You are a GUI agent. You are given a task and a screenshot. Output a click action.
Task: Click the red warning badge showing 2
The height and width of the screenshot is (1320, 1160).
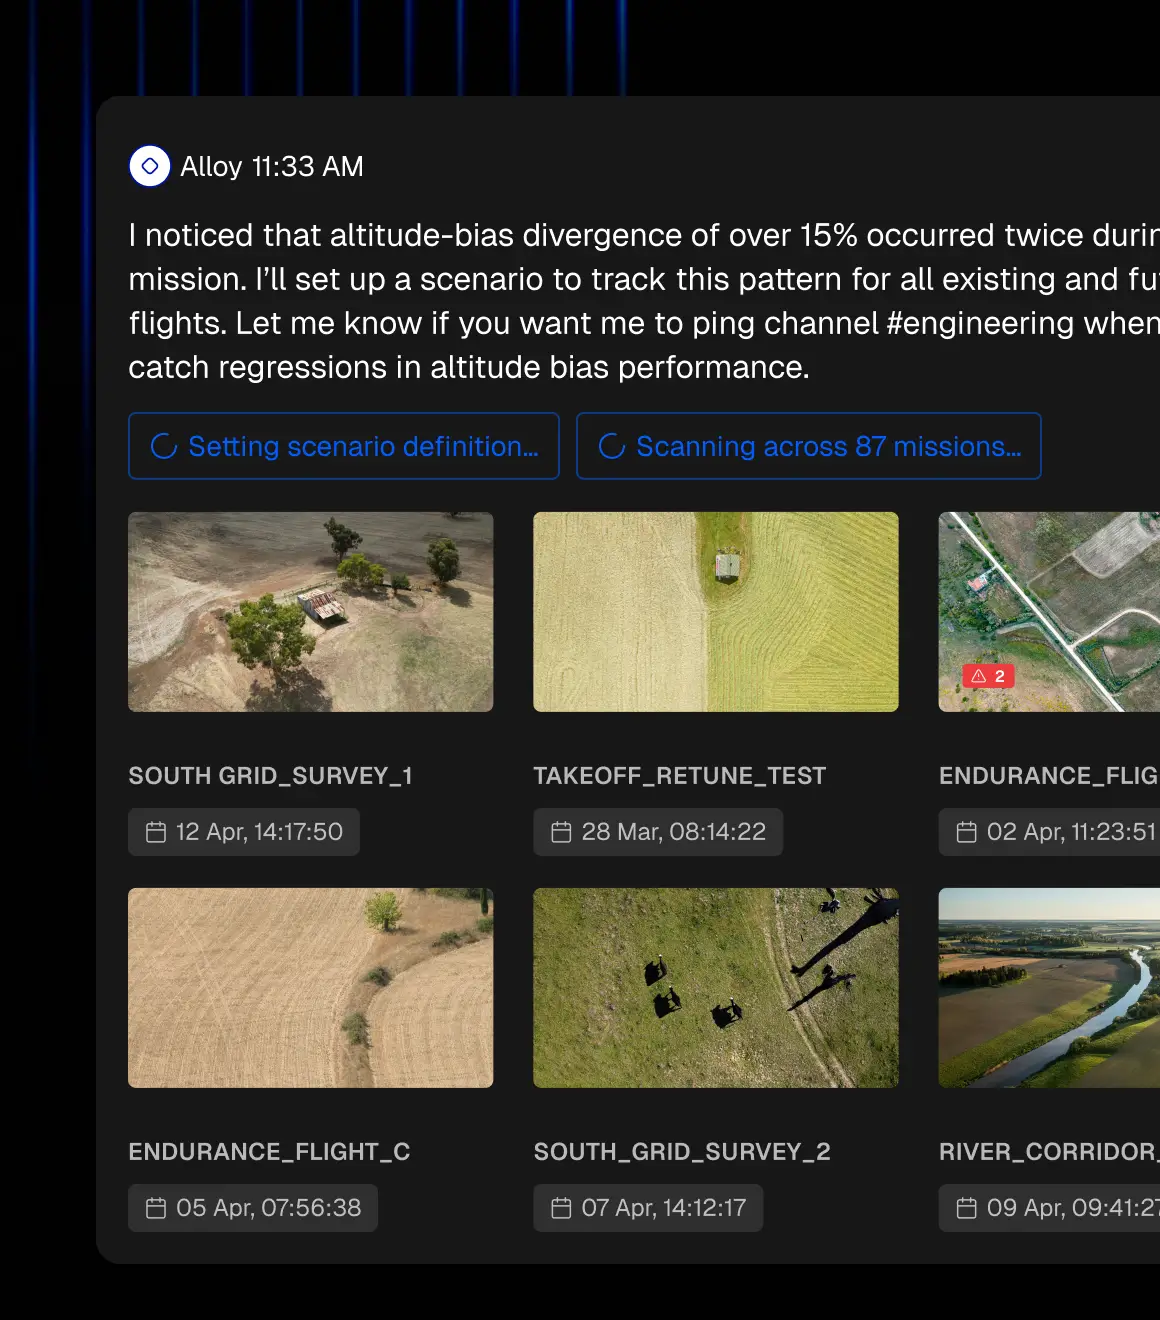(988, 676)
